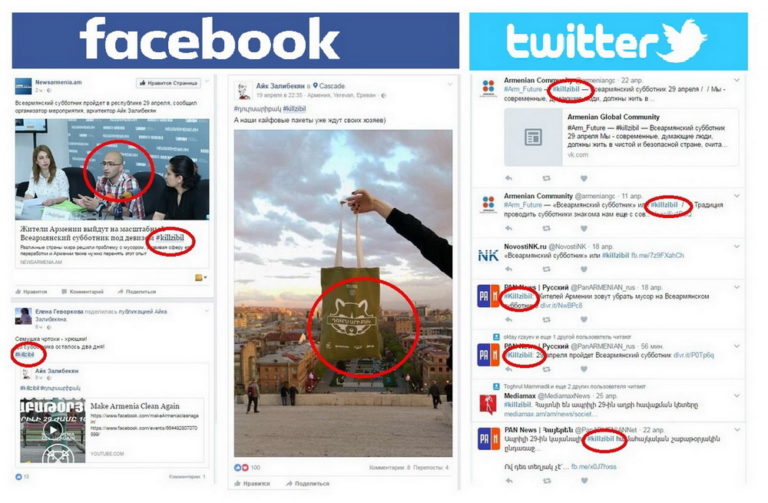Screen dimensions: 768x503
Task: Play the Make Armenia Clean Again video
Action: tap(53, 431)
